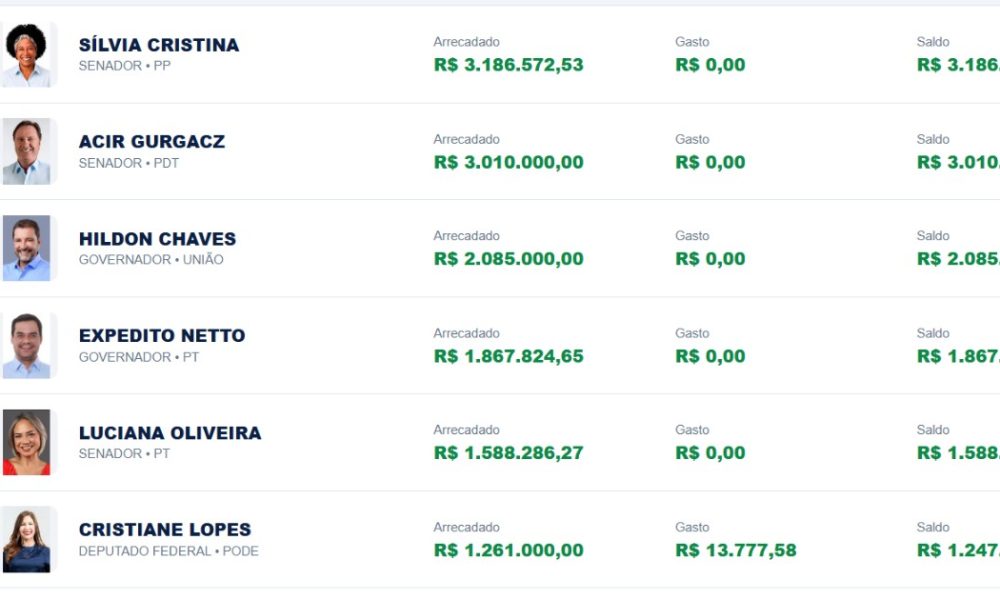The image size is (1000, 600).
Task: Select Cristiane Lopes's R$ 13.777,58 spent amount
Action: [x=736, y=550]
